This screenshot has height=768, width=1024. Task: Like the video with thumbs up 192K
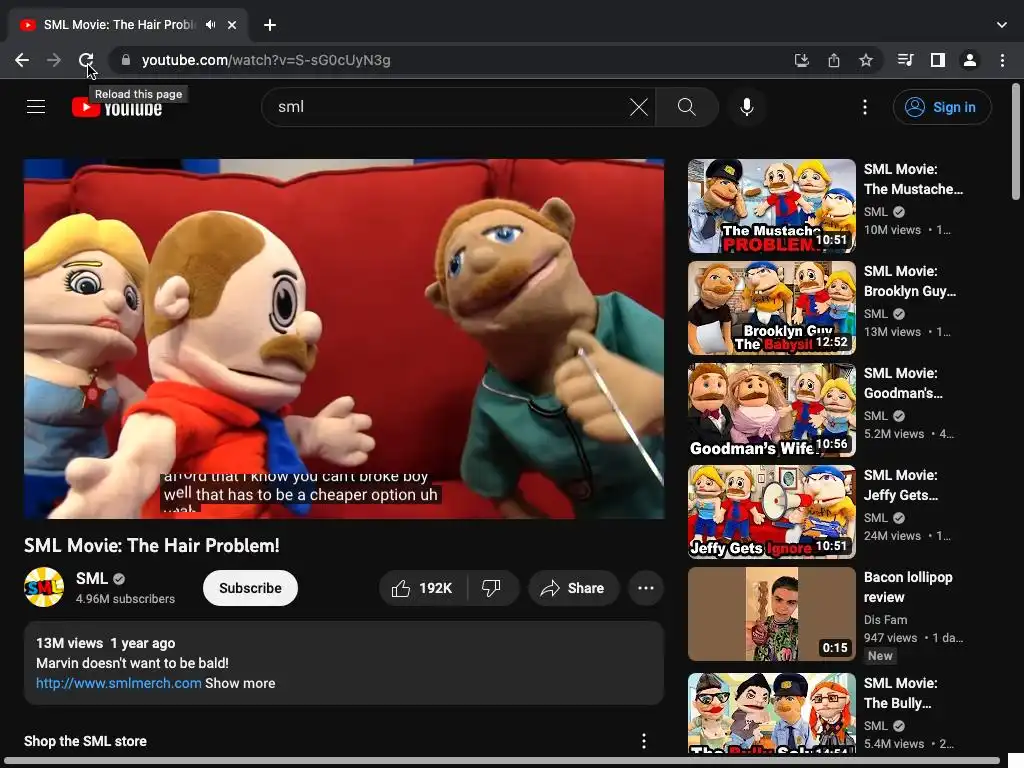pos(423,588)
